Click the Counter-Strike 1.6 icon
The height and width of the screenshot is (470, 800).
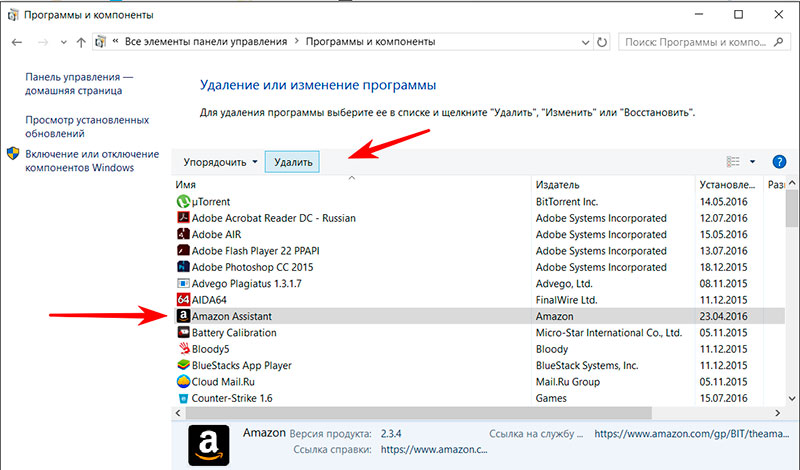click(x=183, y=398)
